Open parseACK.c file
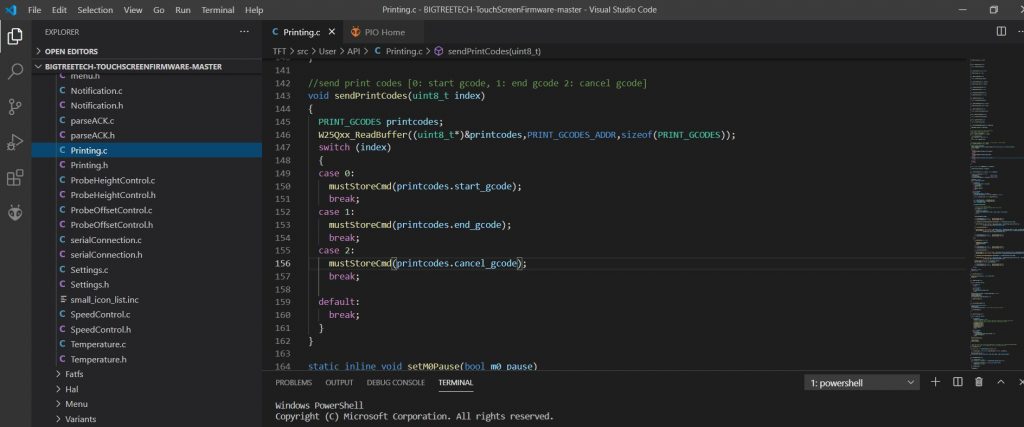The width and height of the screenshot is (1024, 427). pos(147,121)
